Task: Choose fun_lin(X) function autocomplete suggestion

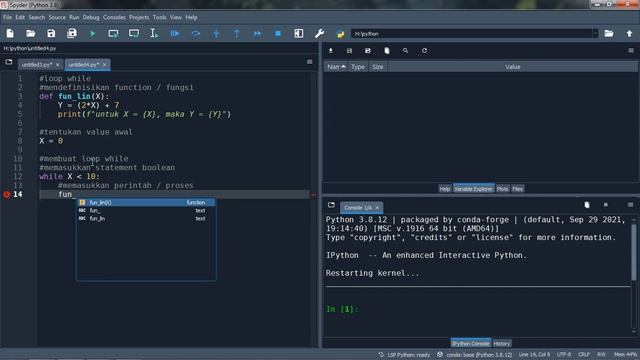Action: pyautogui.click(x=146, y=202)
